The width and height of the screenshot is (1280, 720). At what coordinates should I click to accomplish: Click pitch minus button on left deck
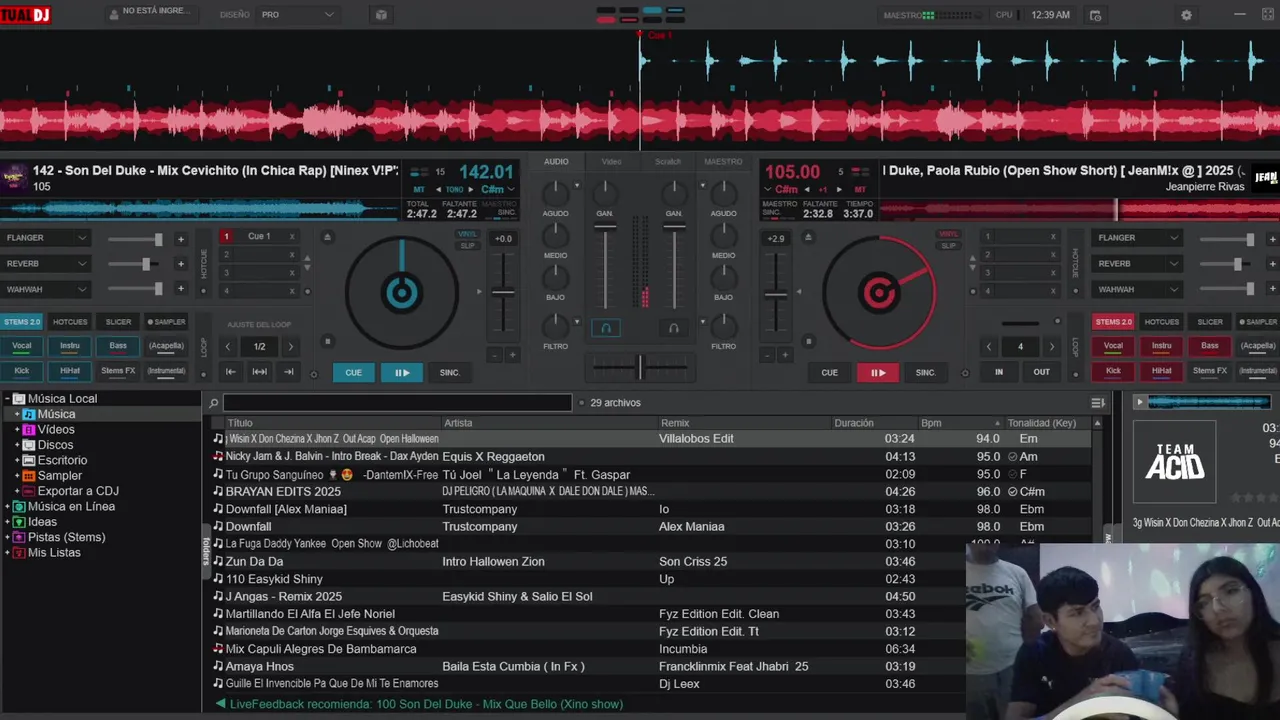tap(494, 355)
